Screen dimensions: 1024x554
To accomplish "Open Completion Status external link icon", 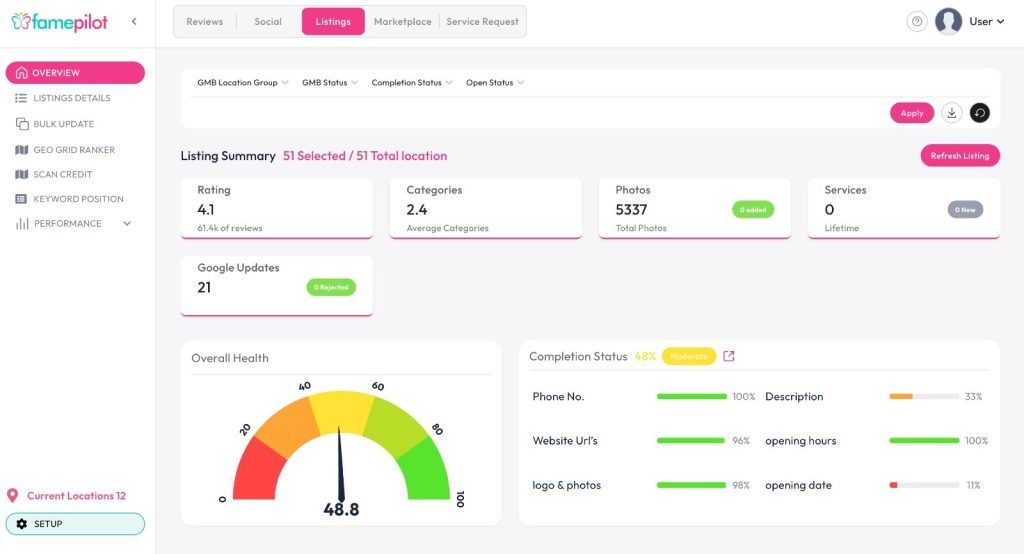I will [x=729, y=356].
